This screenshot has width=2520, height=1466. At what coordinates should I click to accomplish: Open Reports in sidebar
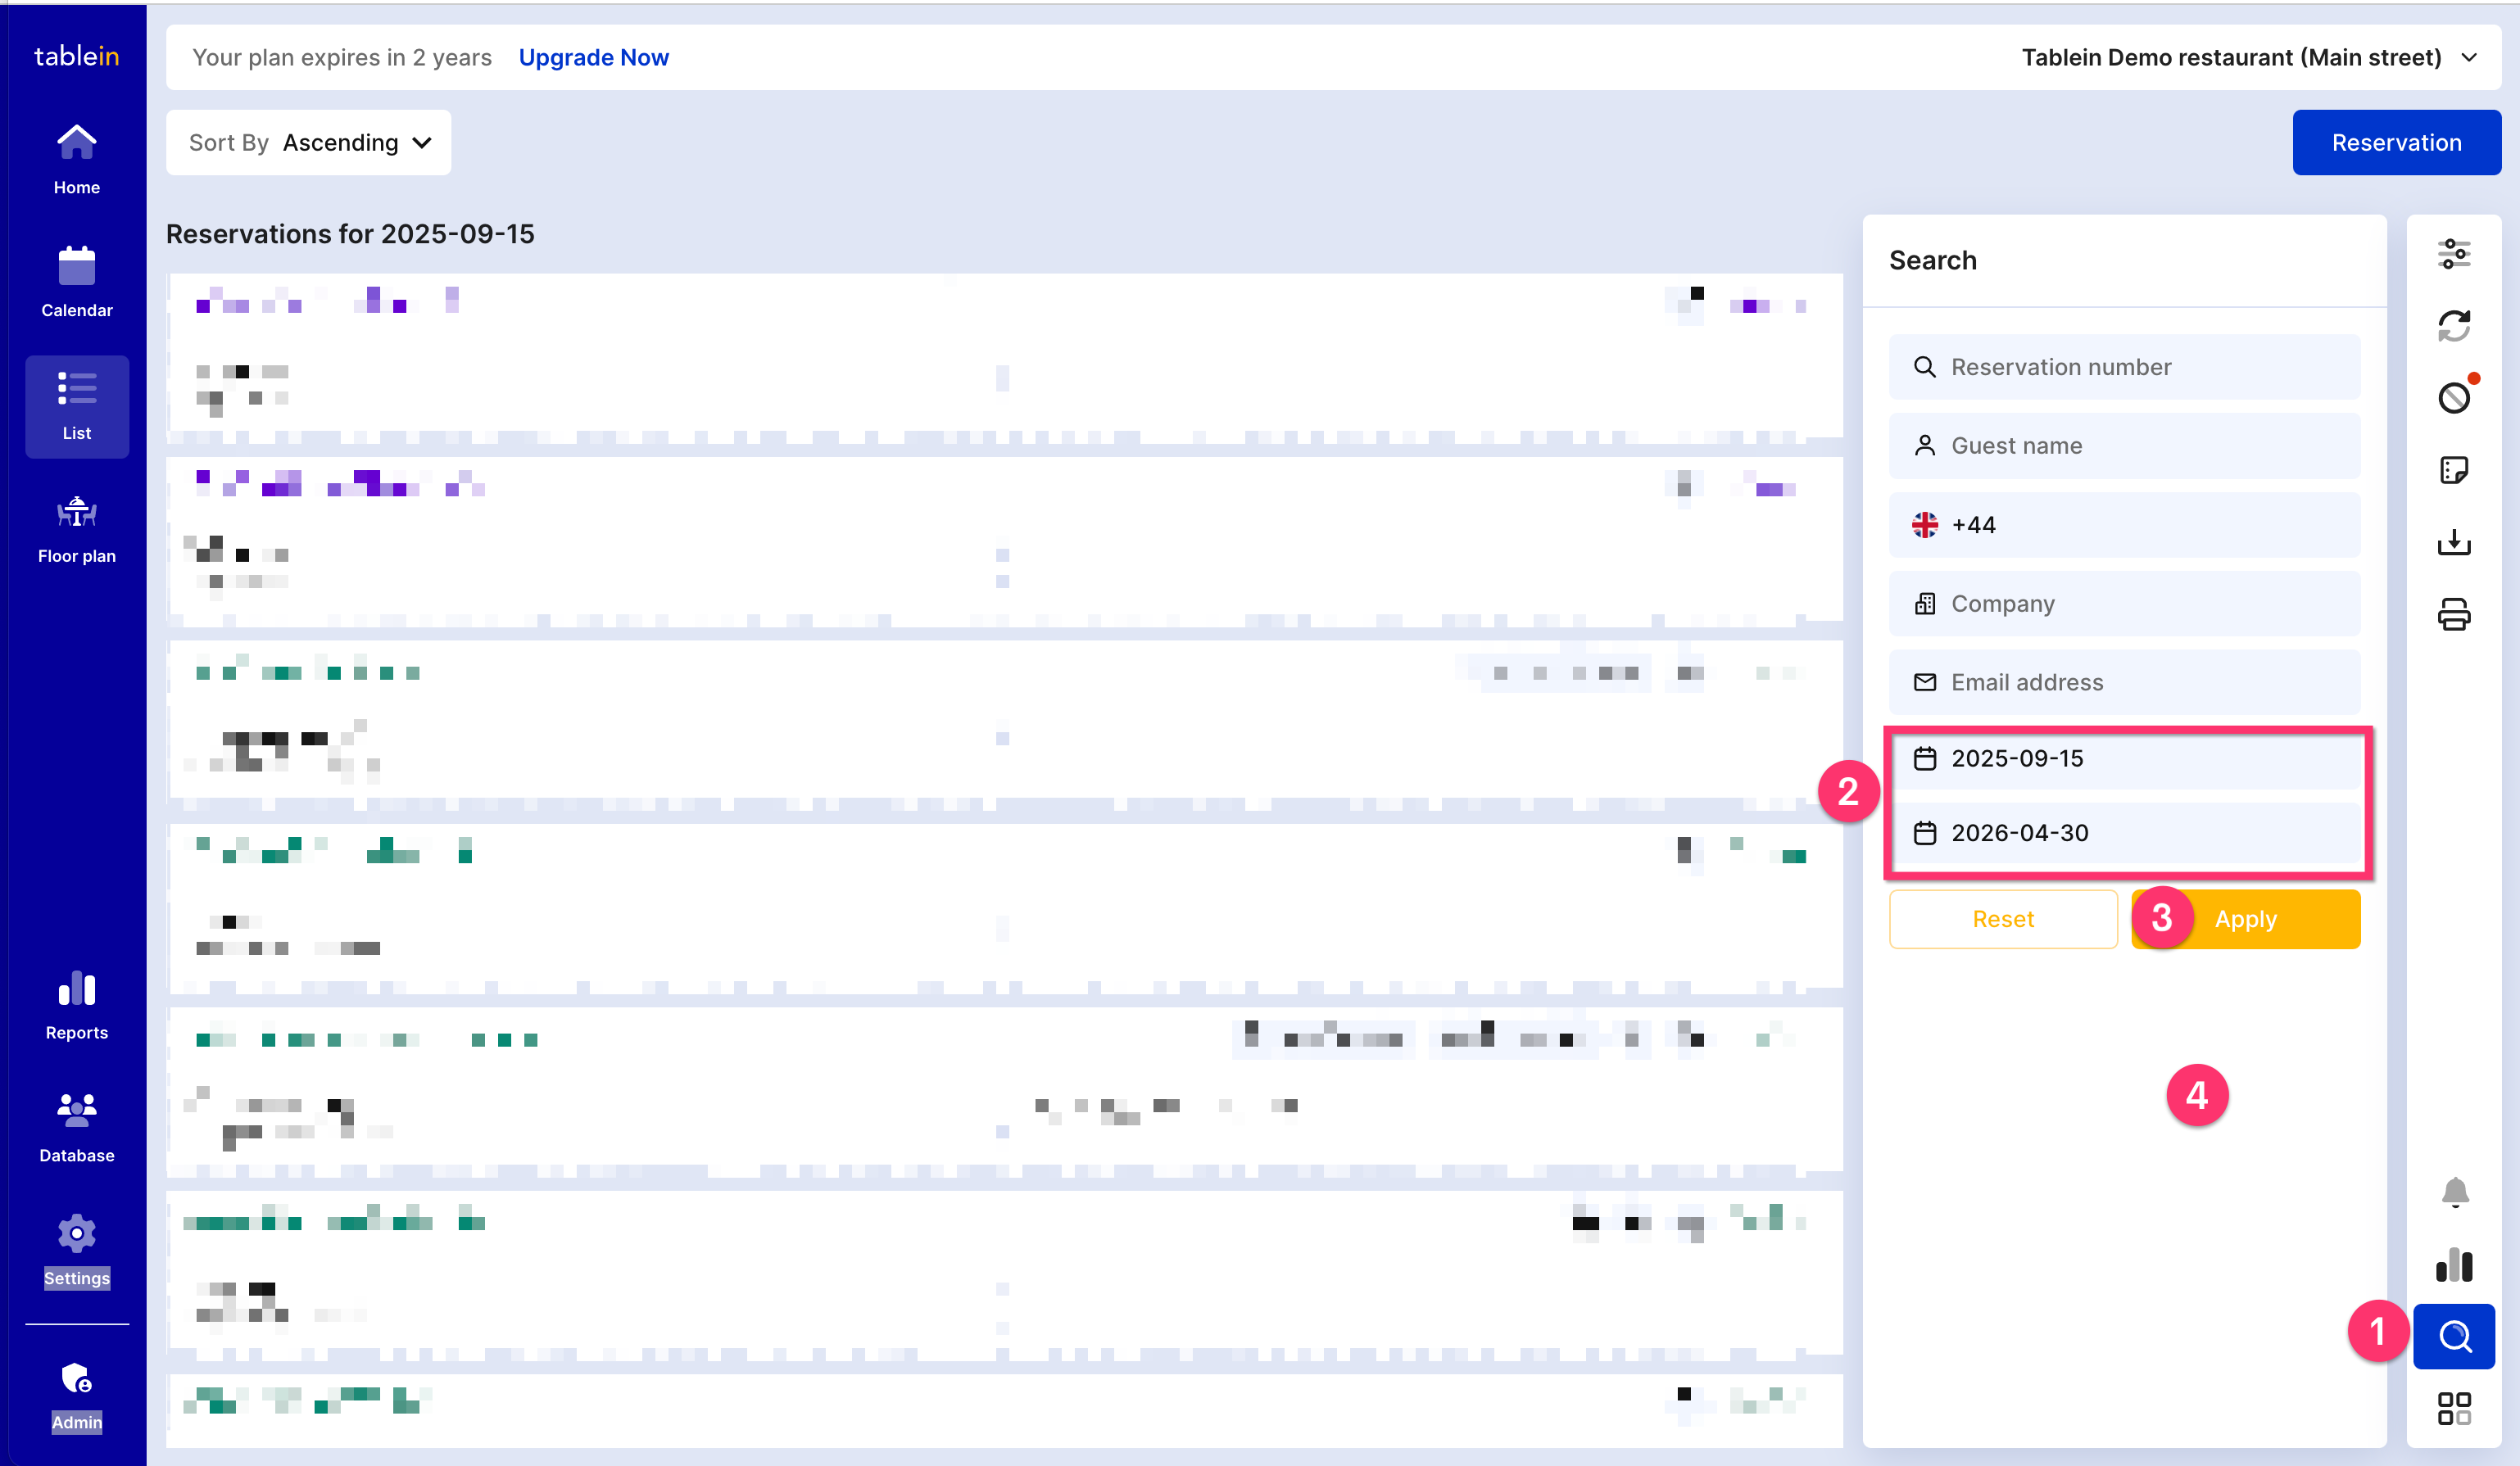coord(76,1006)
